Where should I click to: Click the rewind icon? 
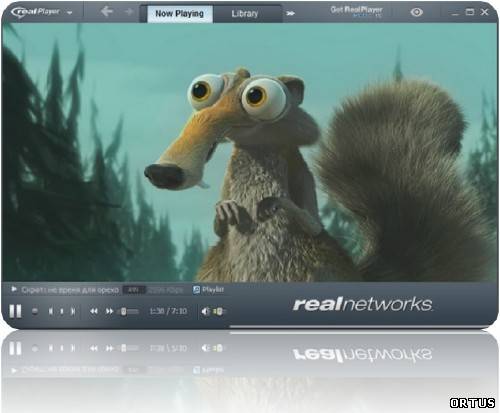[94, 311]
